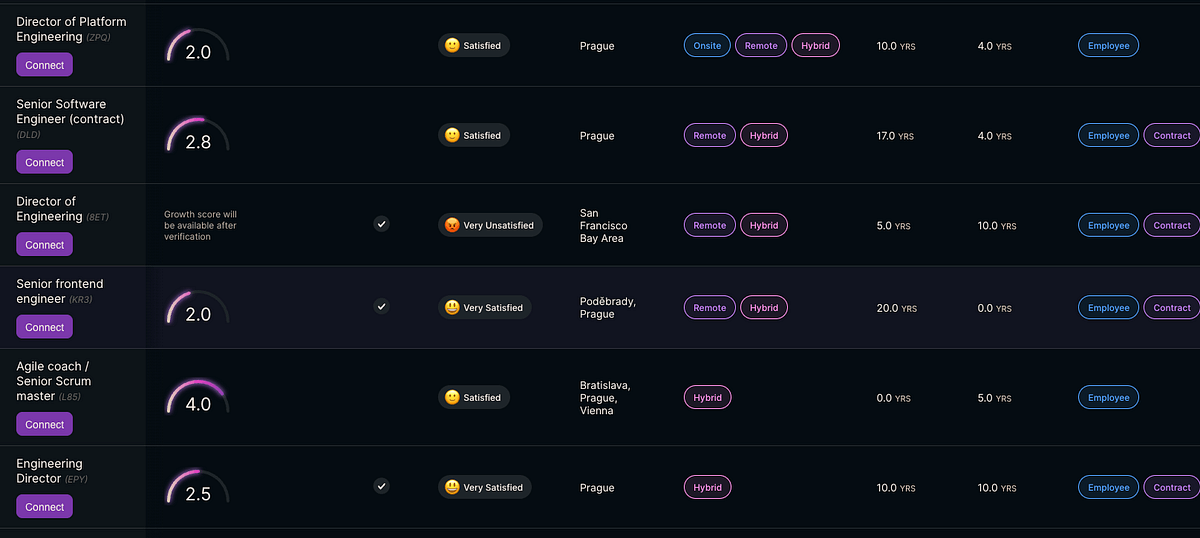This screenshot has width=1200, height=538.
Task: Click the verified checkmark in Senior frontend engineer row
Action: (x=381, y=306)
